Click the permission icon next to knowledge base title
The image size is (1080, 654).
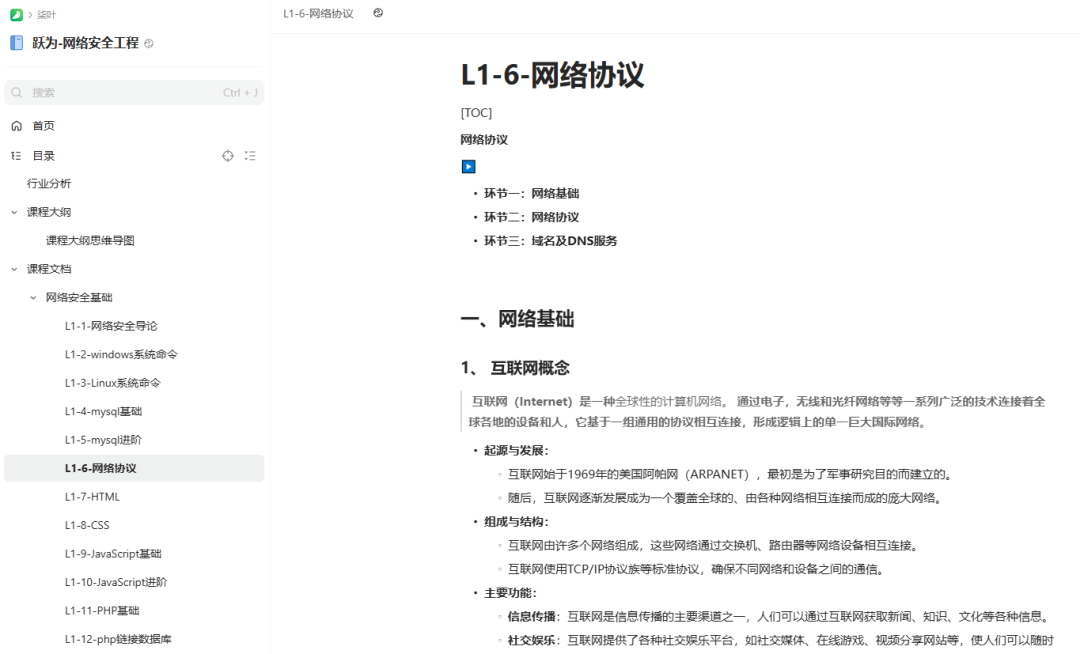point(149,43)
